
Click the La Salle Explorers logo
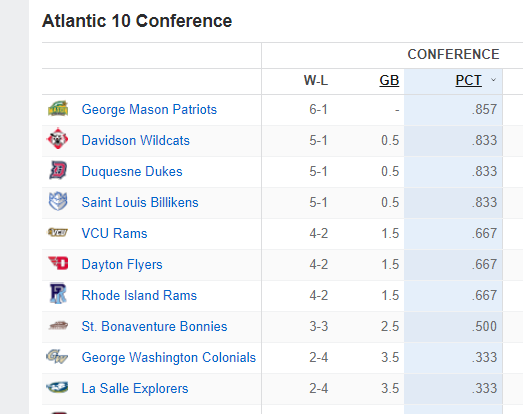(x=57, y=387)
